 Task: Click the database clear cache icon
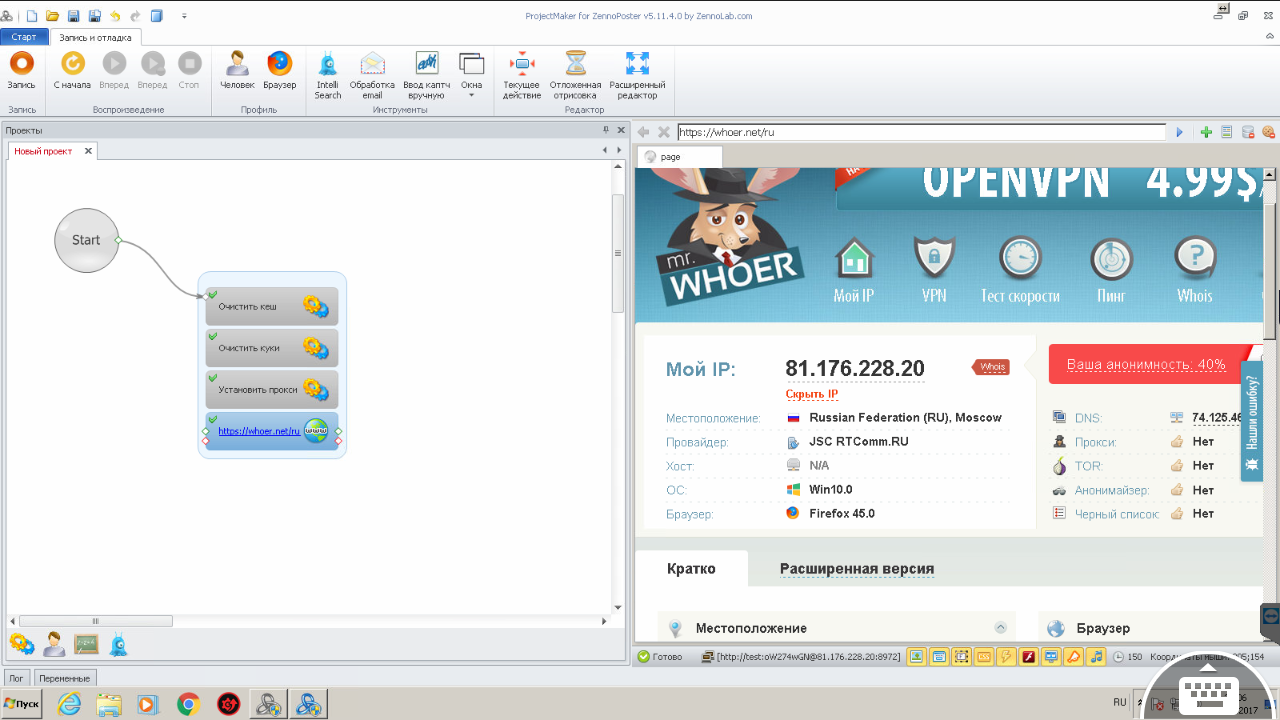(1247, 132)
